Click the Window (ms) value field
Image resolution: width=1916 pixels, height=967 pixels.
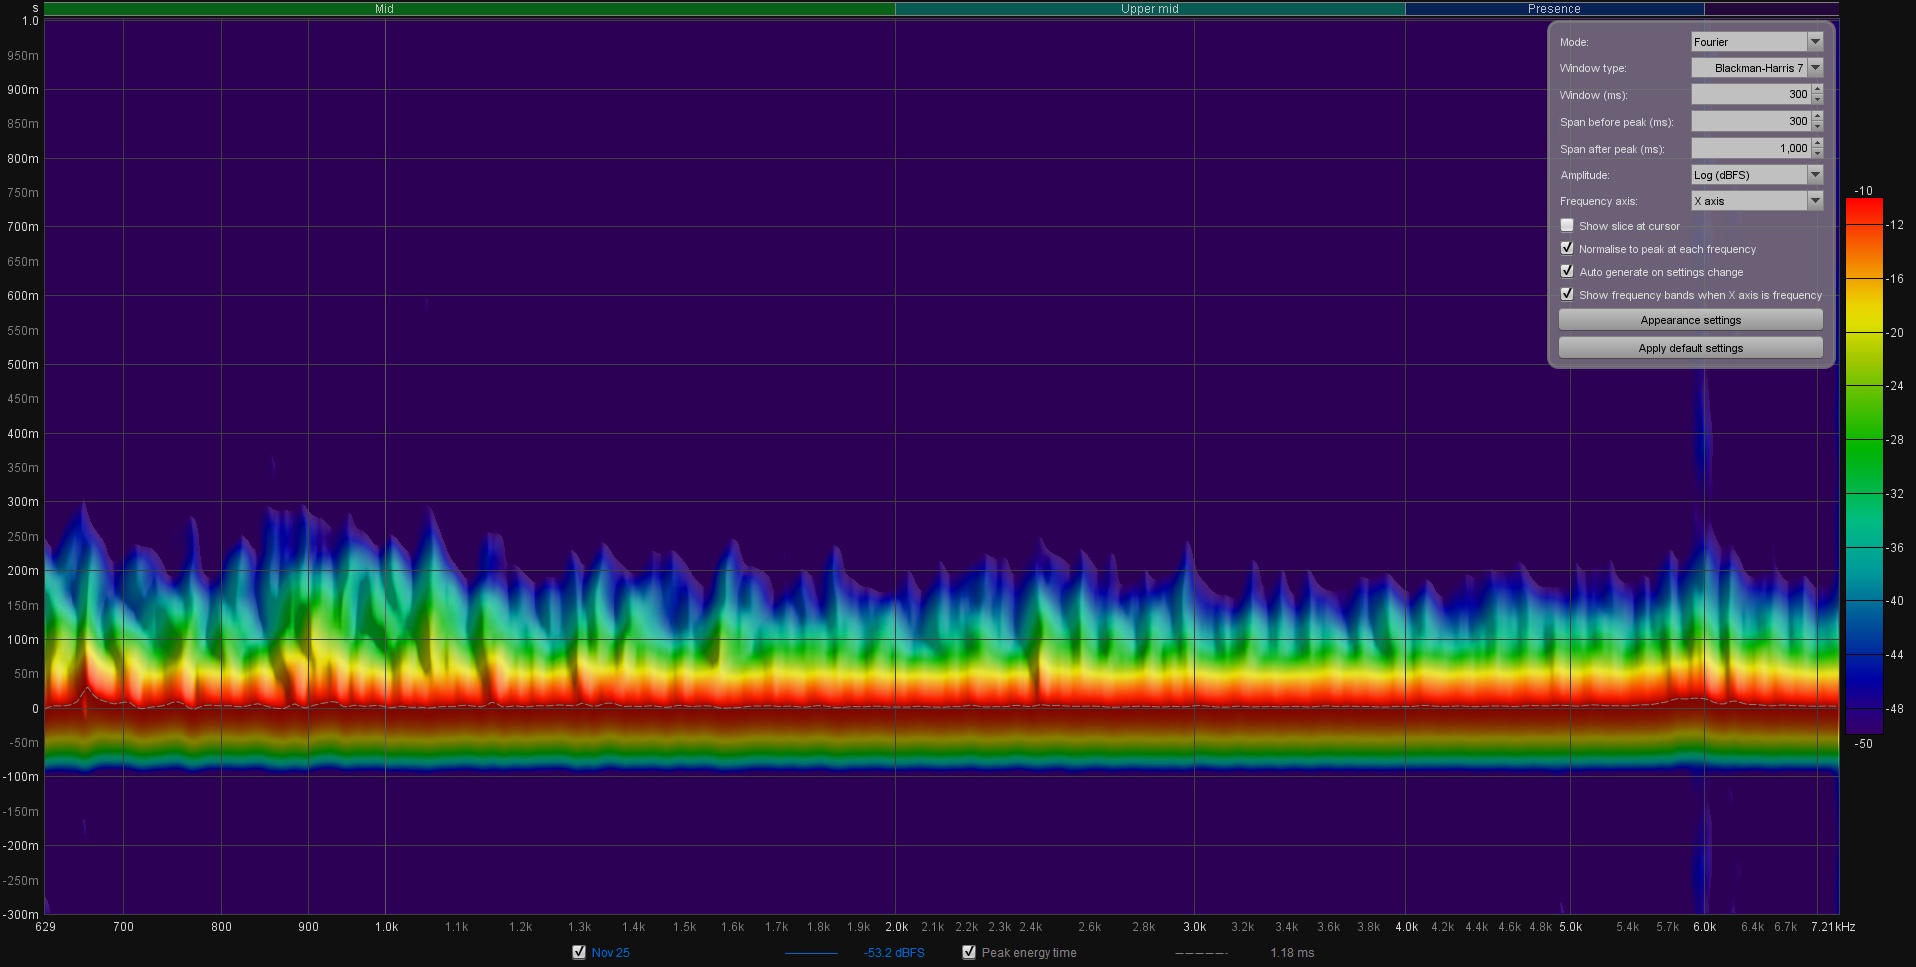1750,95
